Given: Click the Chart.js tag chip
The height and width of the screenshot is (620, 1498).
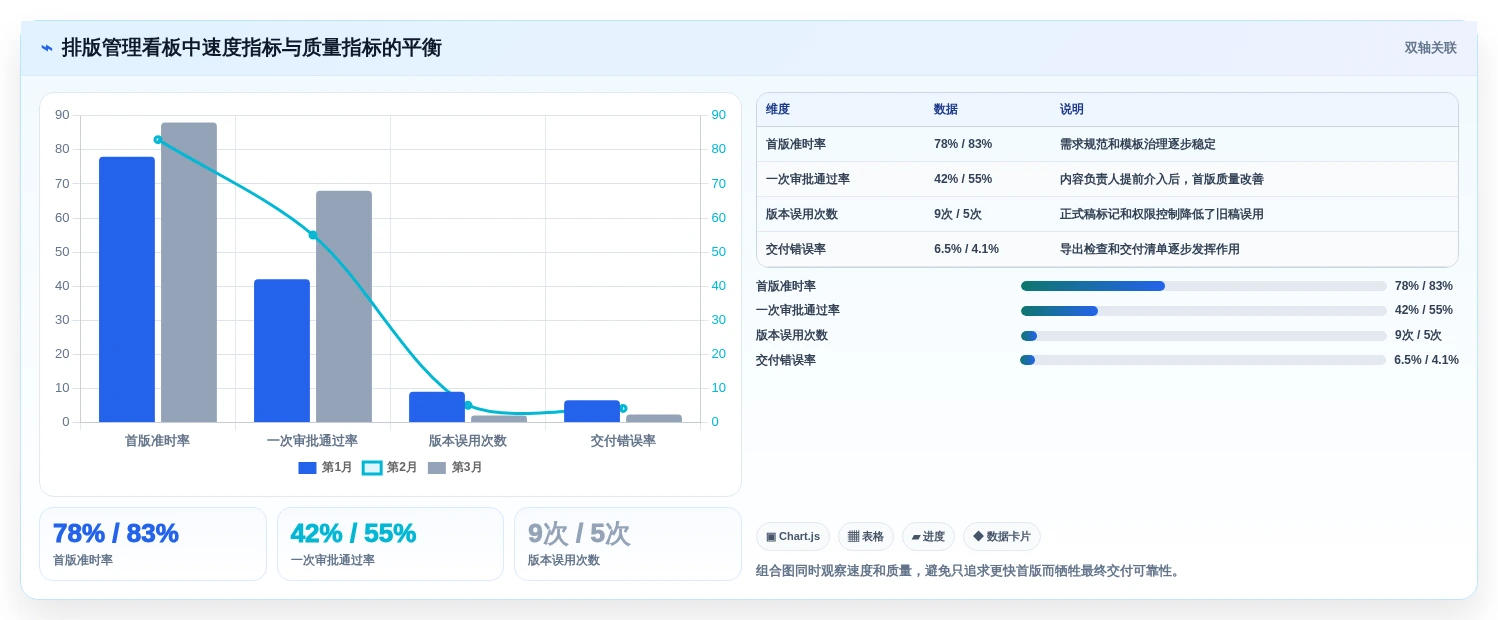Looking at the screenshot, I should point(793,537).
